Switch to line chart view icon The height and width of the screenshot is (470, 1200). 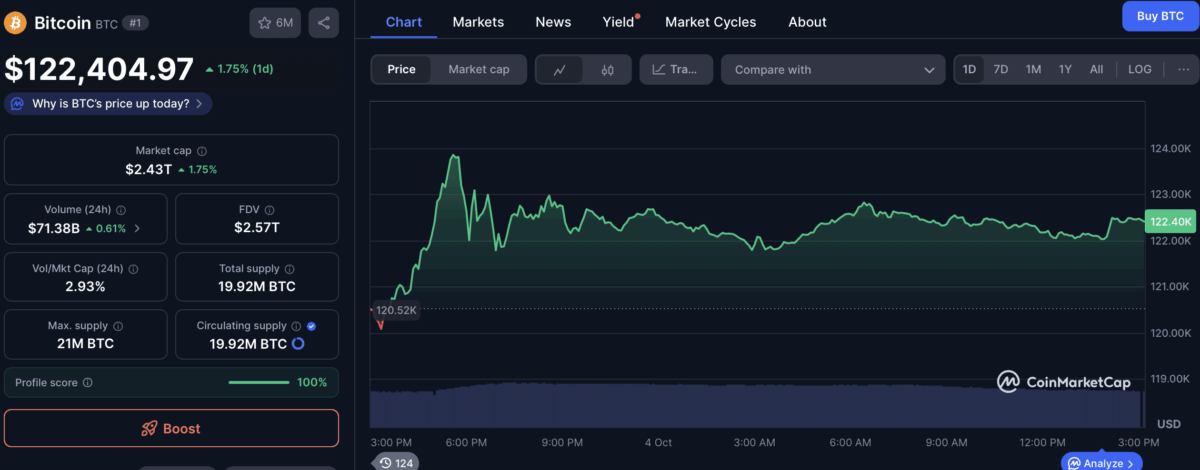tap(560, 70)
